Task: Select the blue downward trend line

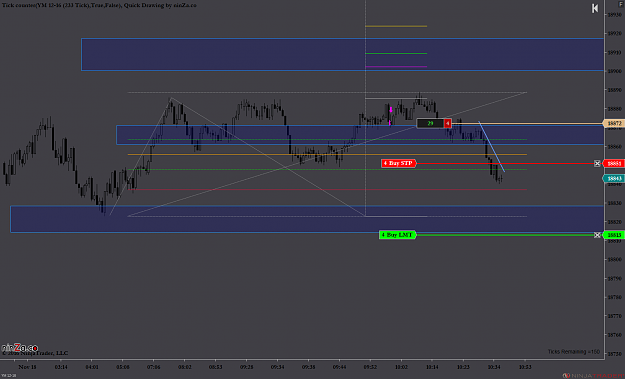Action: pyautogui.click(x=492, y=147)
